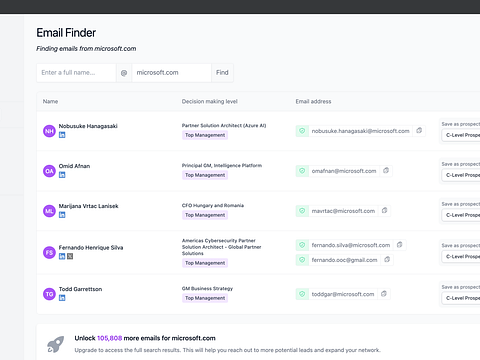This screenshot has width=480, height=360.
Task: Click the Find button
Action: click(222, 73)
